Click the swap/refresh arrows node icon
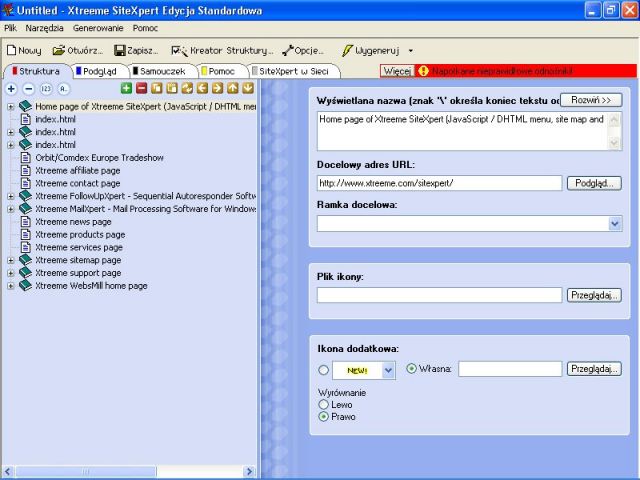The width and height of the screenshot is (640, 480). [187, 88]
